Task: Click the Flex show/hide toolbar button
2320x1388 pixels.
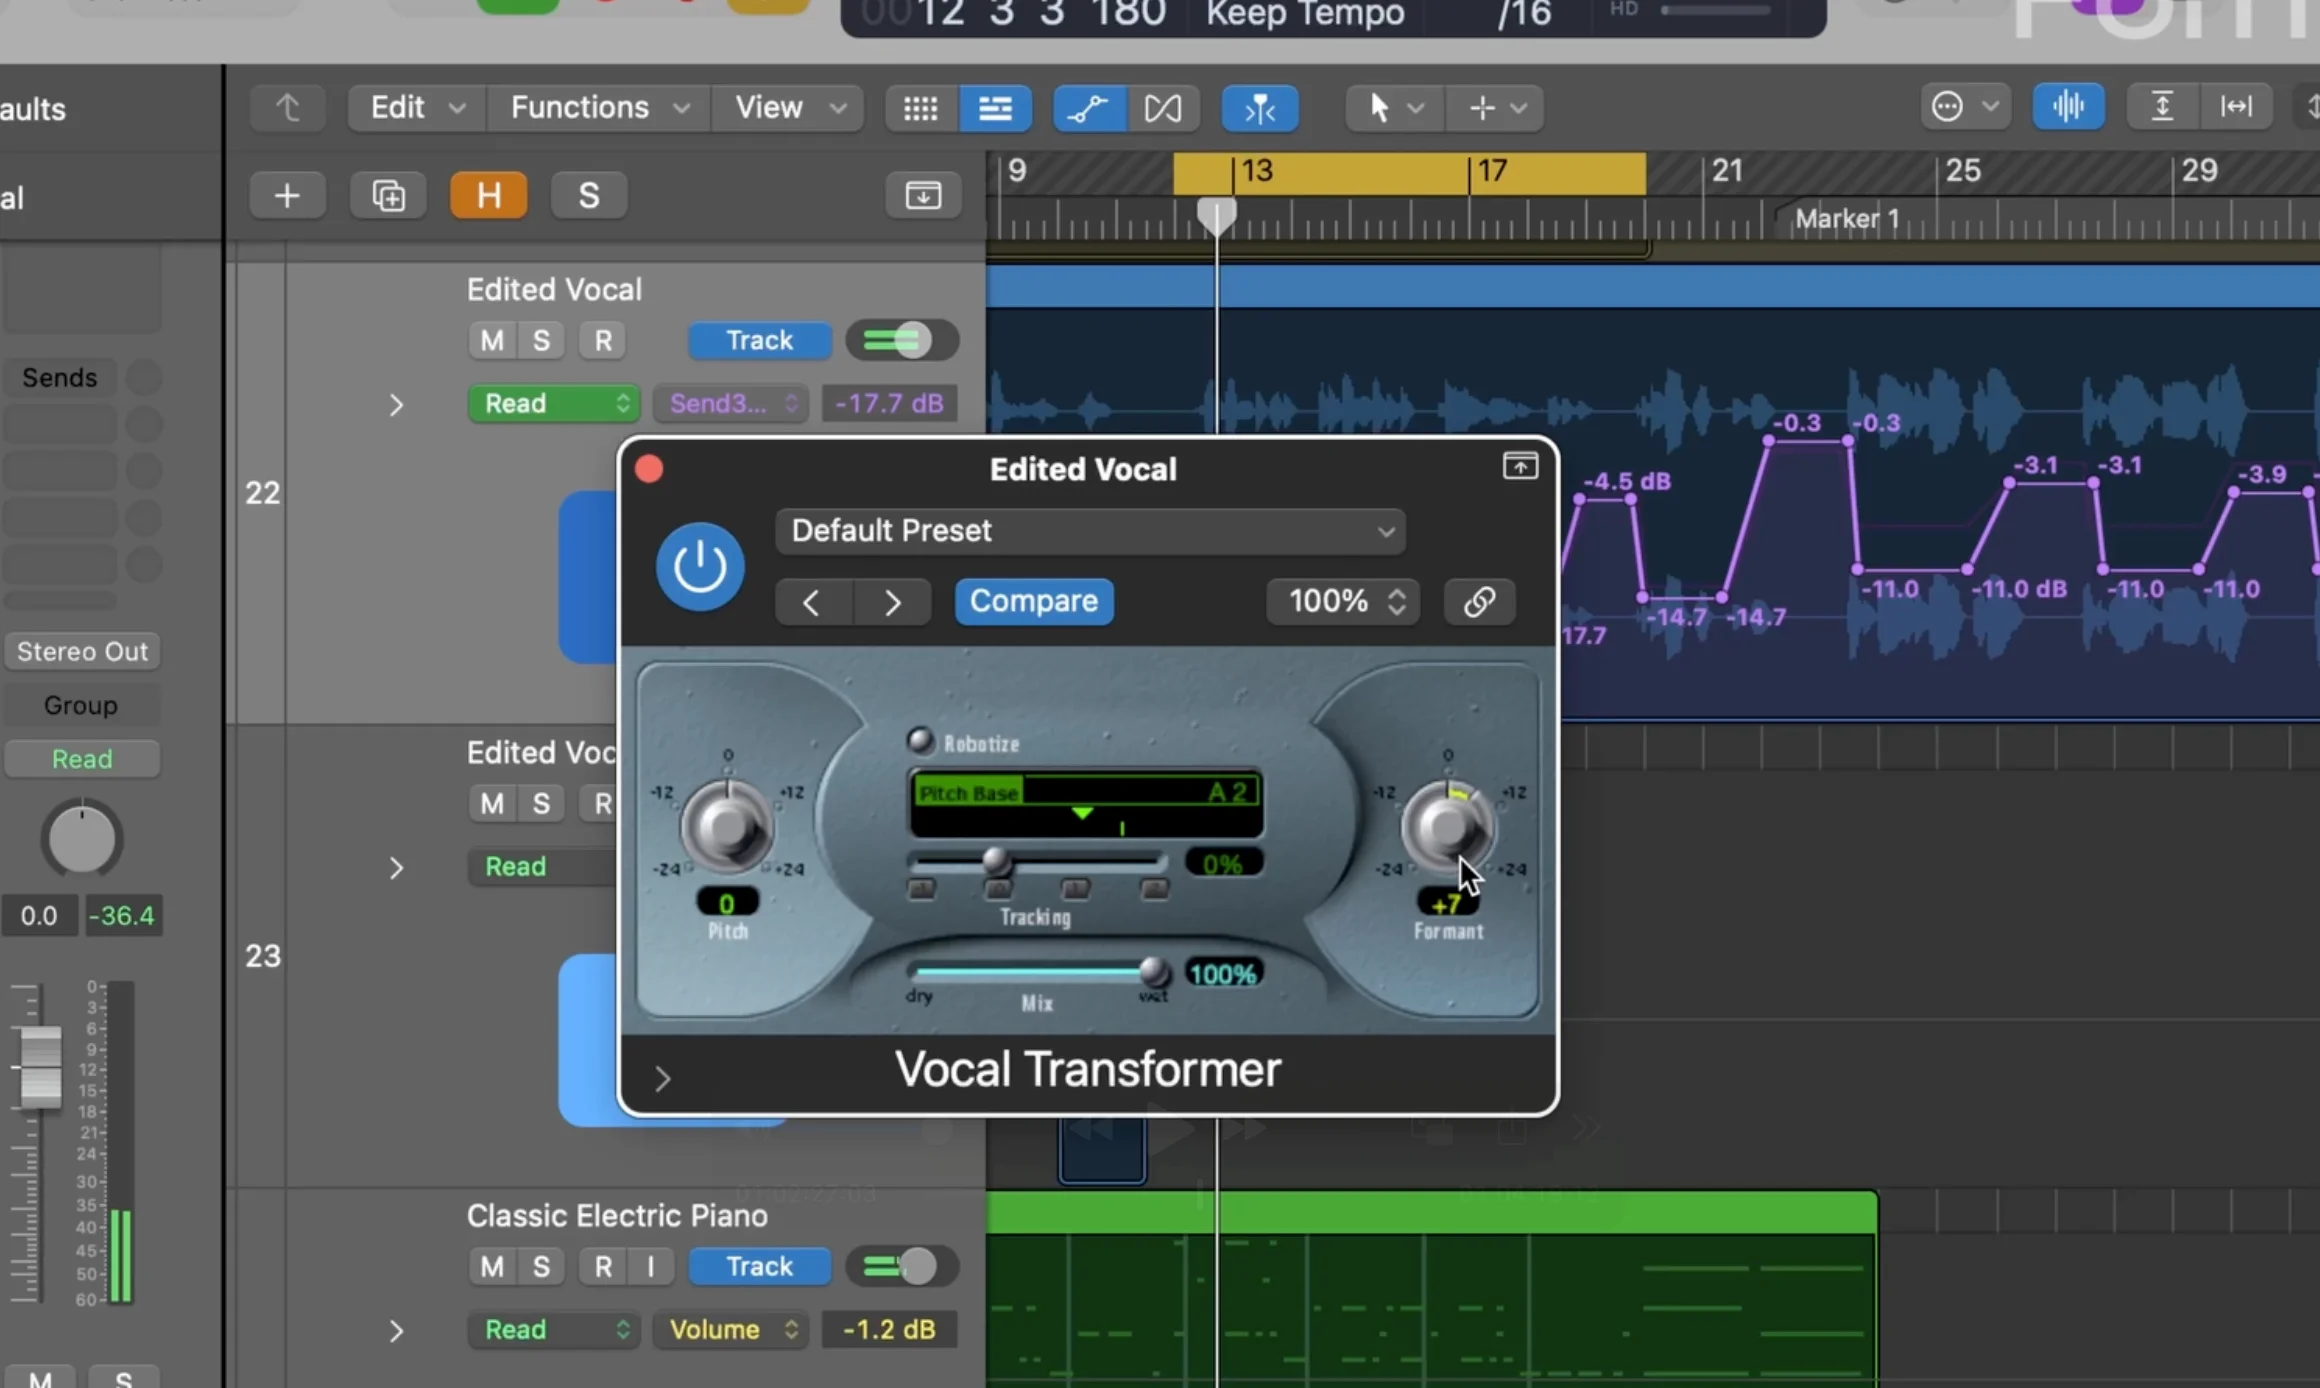Action: (1162, 107)
